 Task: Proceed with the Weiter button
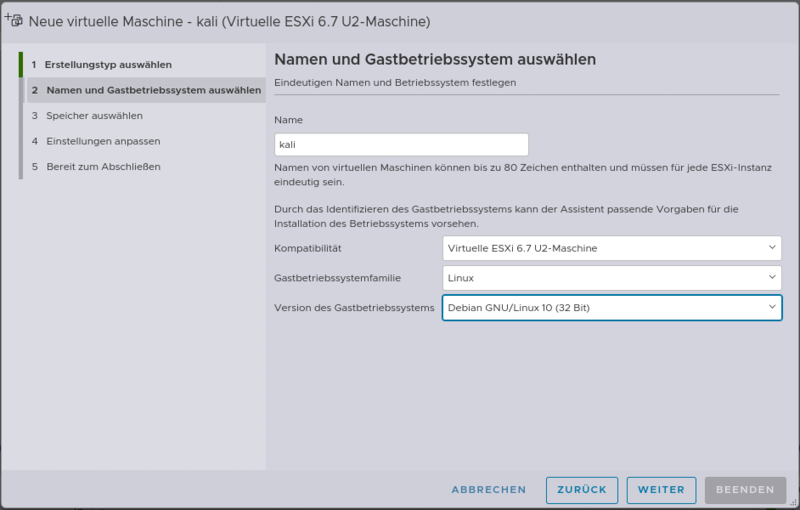tap(661, 490)
